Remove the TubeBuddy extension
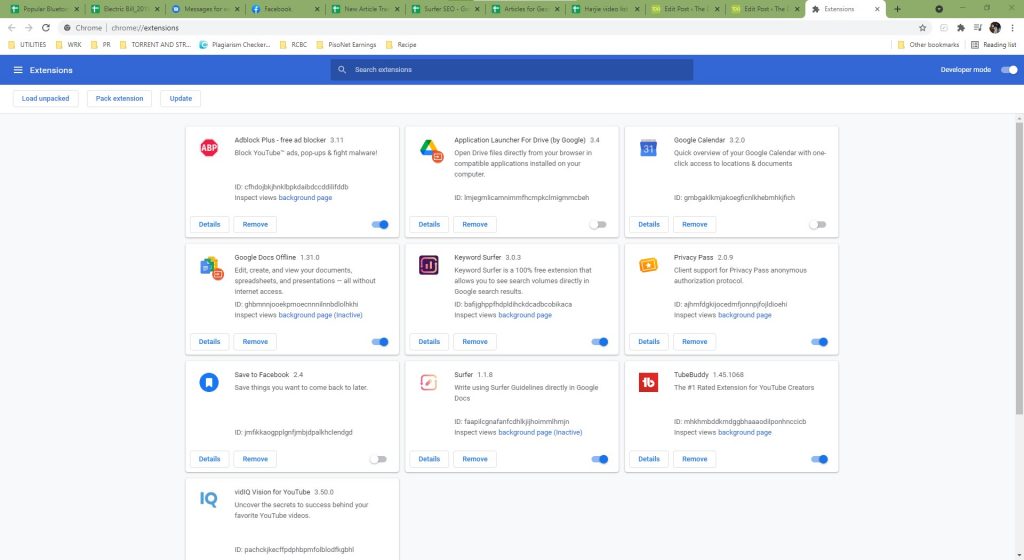 coord(694,459)
